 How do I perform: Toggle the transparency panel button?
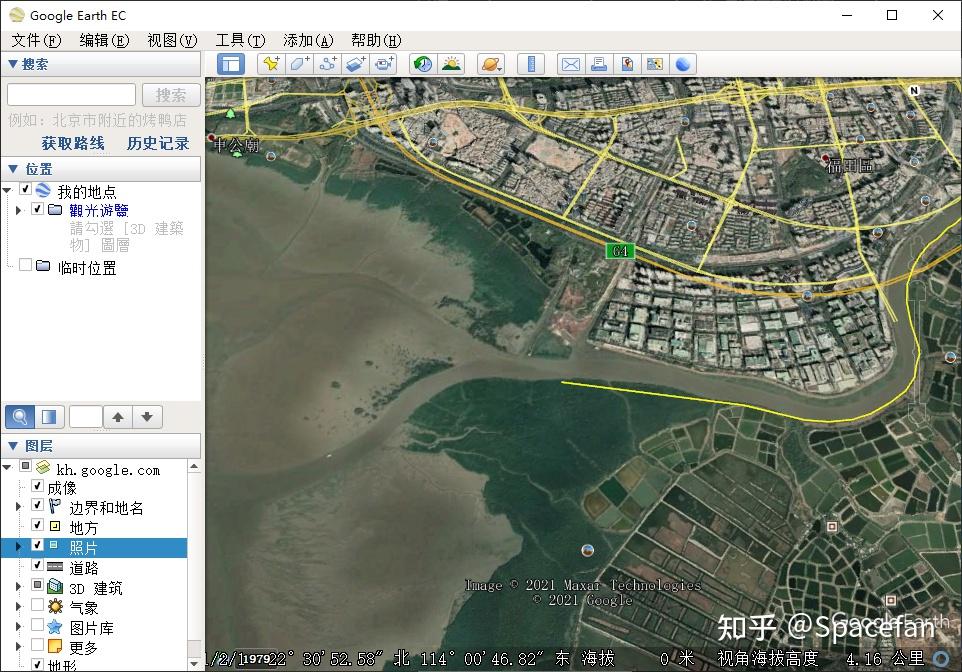tap(49, 417)
